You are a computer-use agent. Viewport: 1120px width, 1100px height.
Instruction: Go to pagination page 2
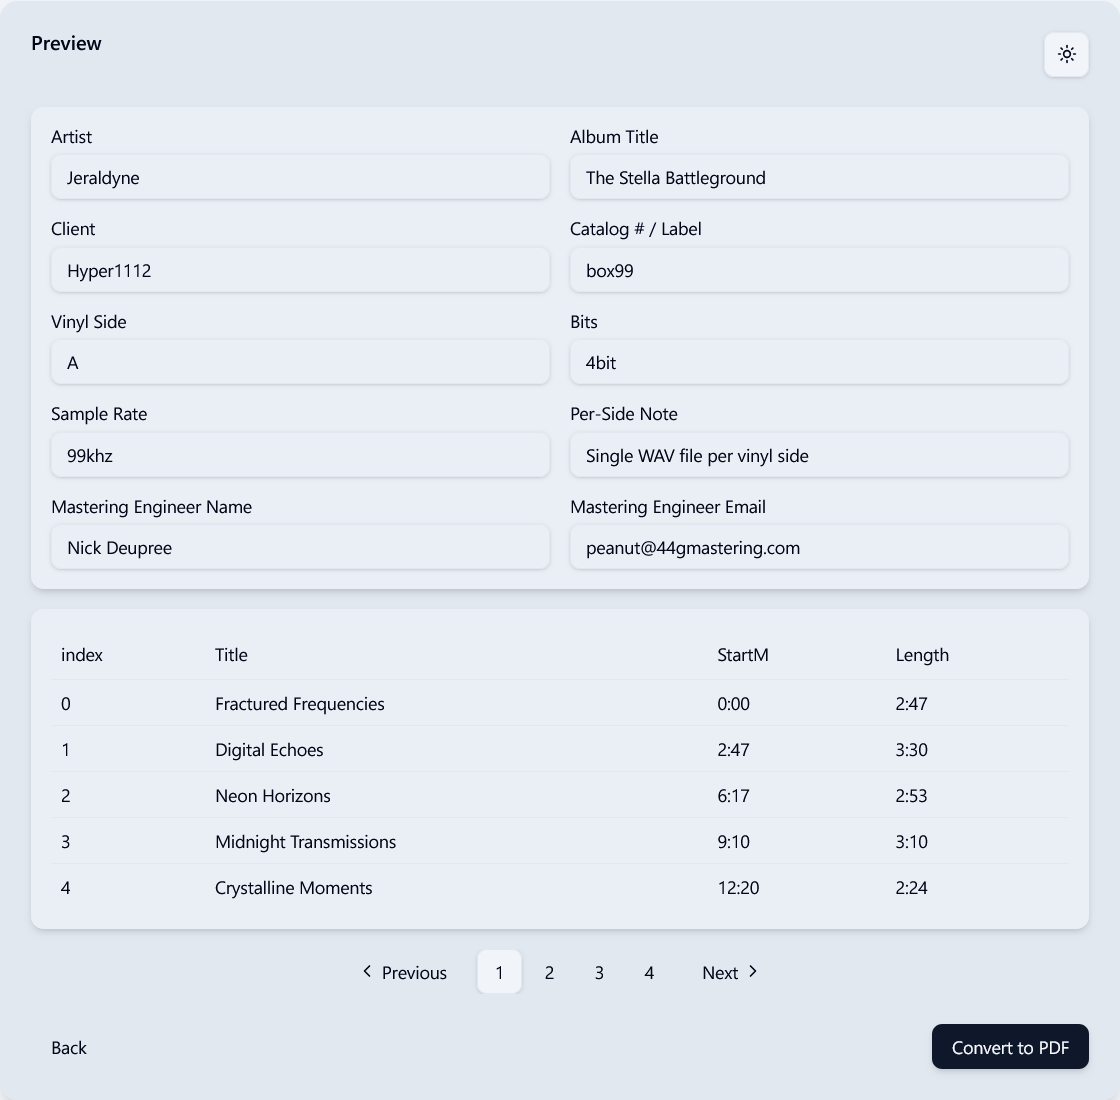[549, 973]
